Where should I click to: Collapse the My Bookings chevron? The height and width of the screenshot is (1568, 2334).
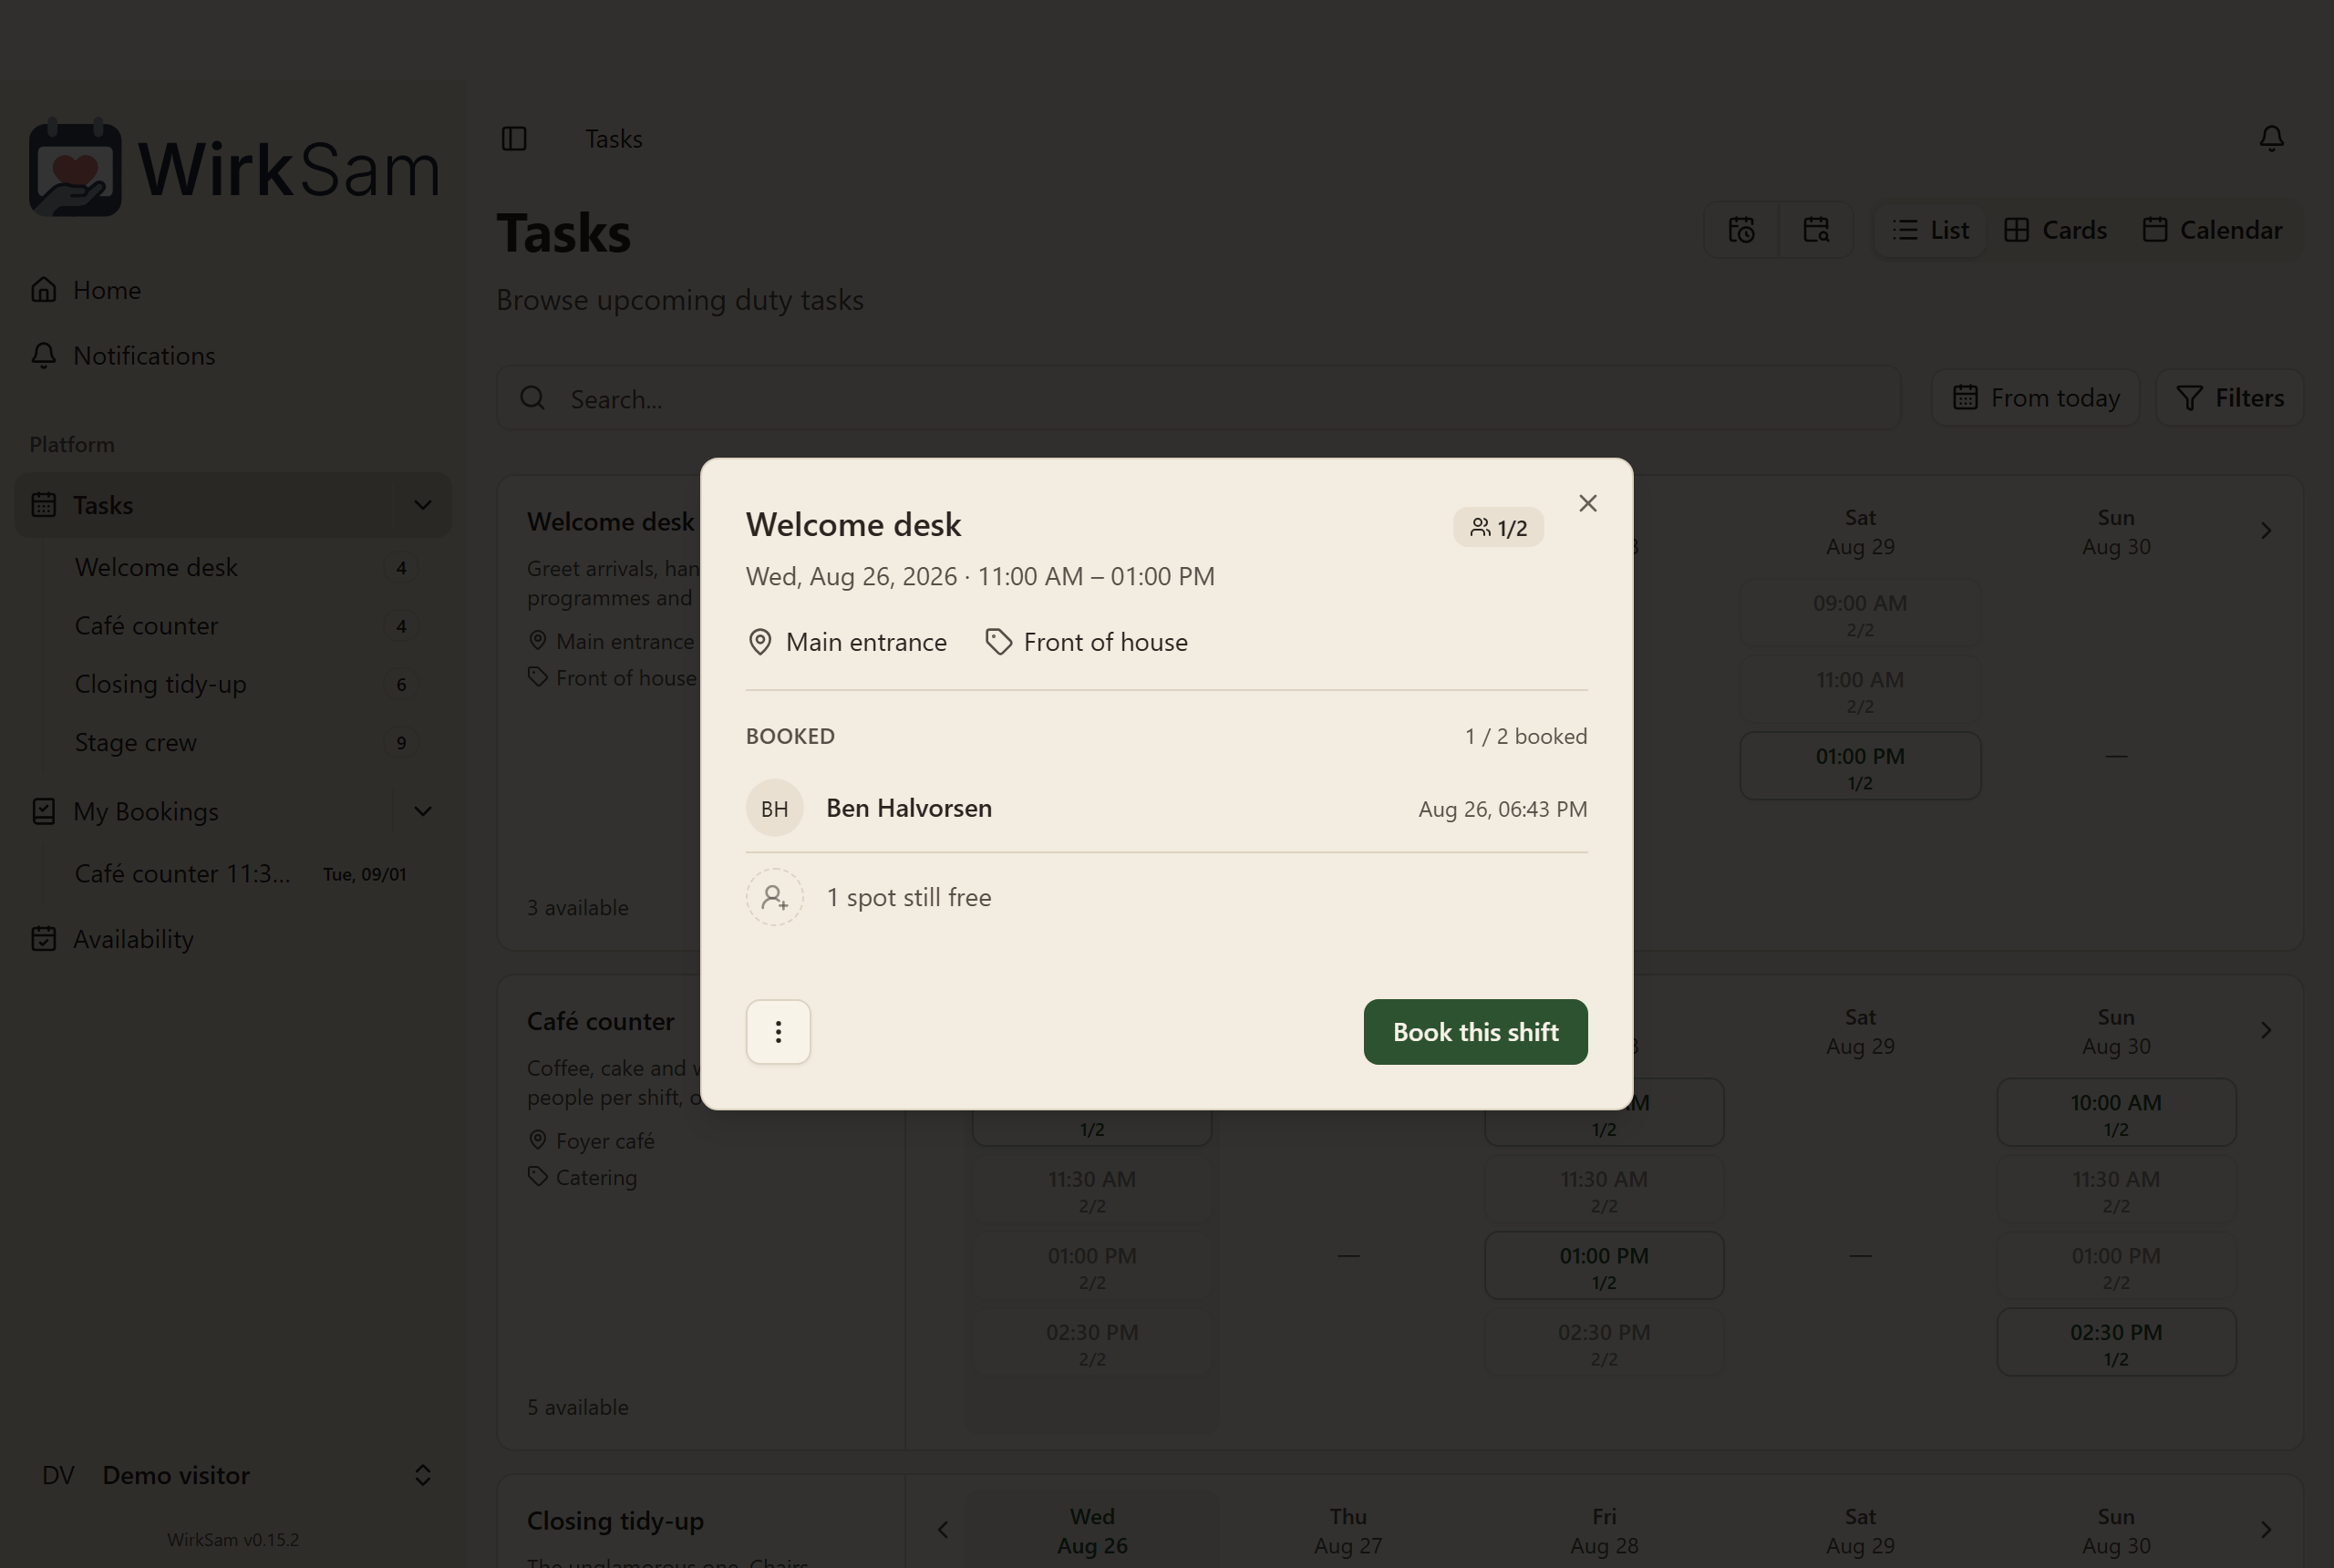point(423,811)
